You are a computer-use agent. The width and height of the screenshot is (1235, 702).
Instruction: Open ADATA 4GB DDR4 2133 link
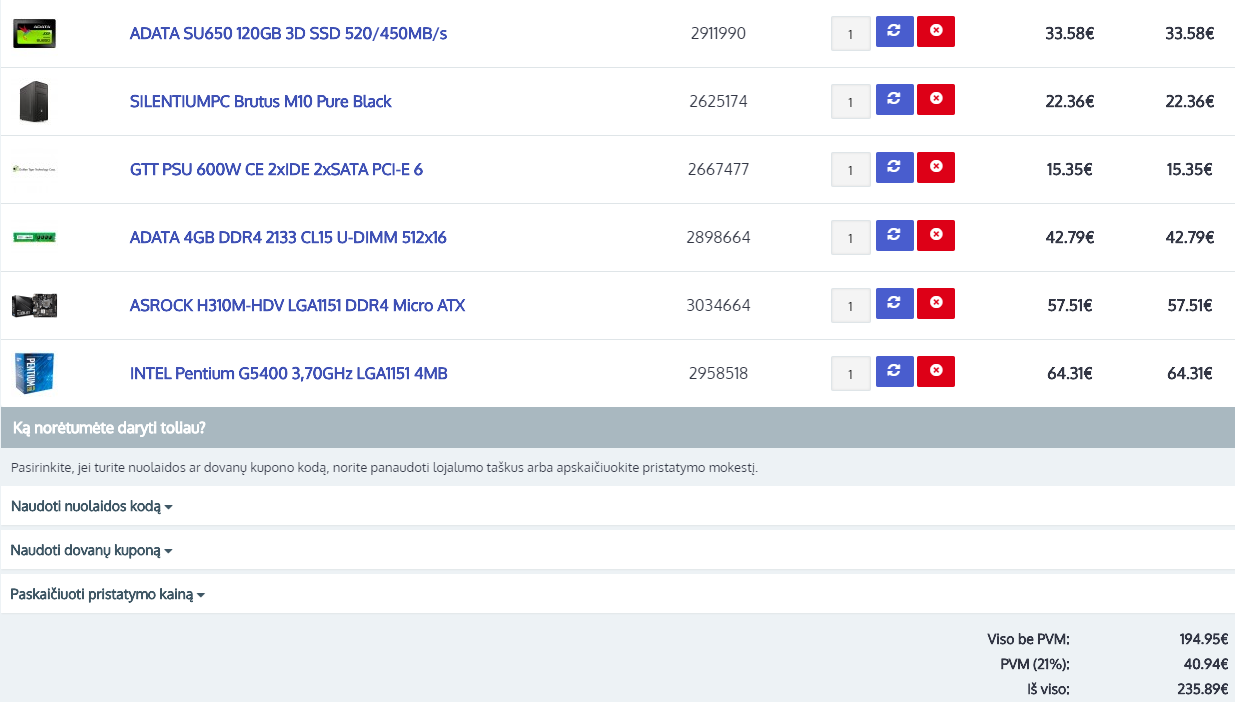click(x=288, y=237)
